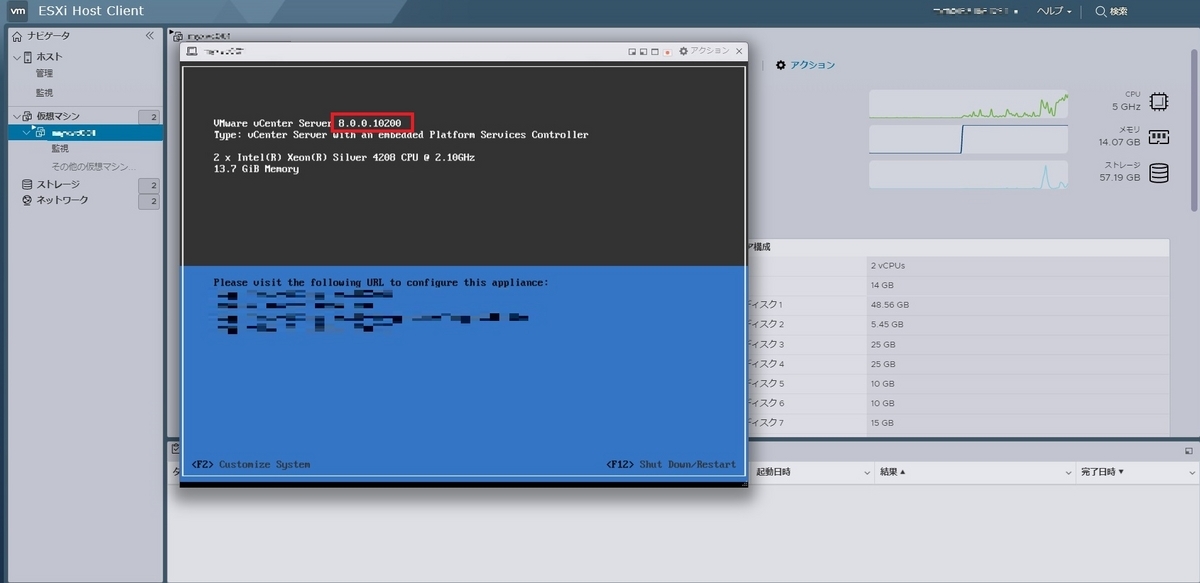Click the storage cylinder icon
Image resolution: width=1200 pixels, height=583 pixels.
click(1158, 173)
